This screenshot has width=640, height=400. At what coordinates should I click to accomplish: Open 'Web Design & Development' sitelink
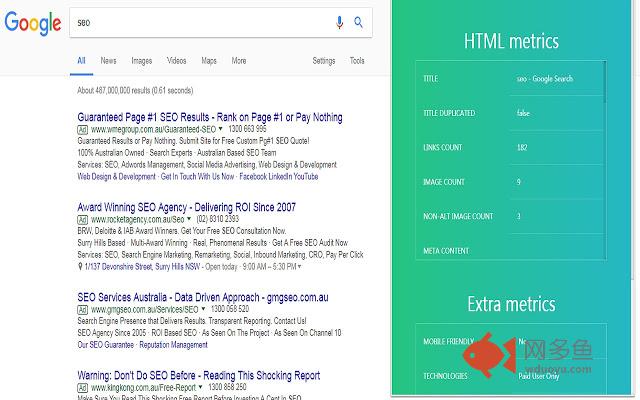[116, 177]
